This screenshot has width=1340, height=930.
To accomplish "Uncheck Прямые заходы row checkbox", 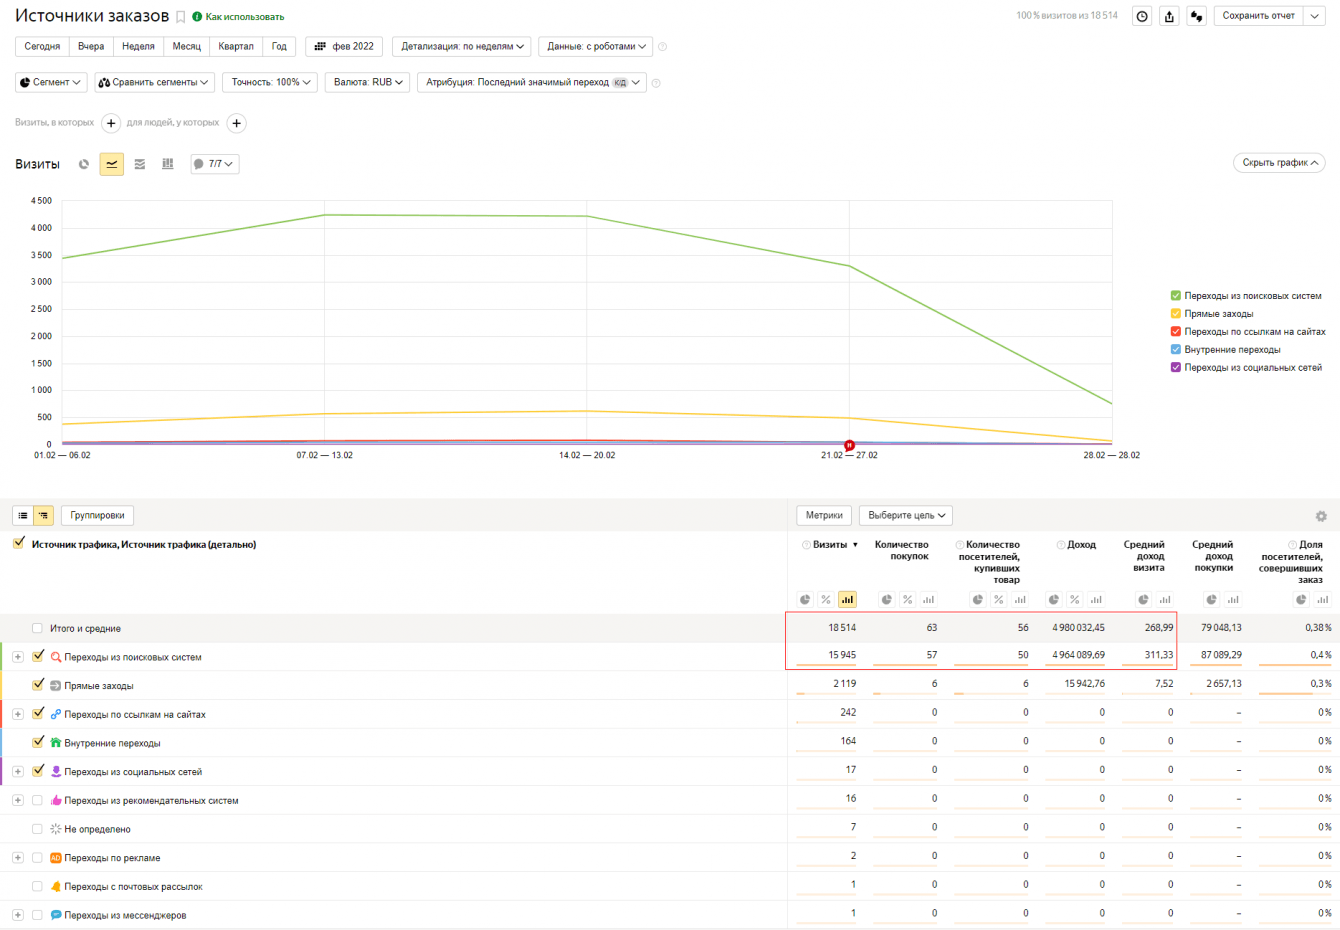I will point(38,685).
